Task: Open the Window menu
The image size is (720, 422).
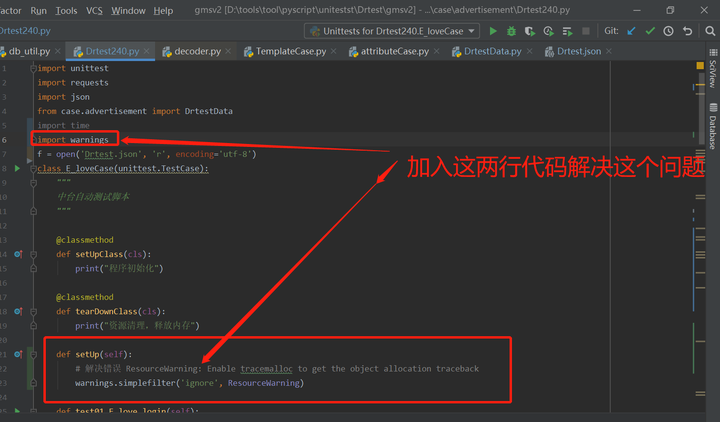Action: 128,10
